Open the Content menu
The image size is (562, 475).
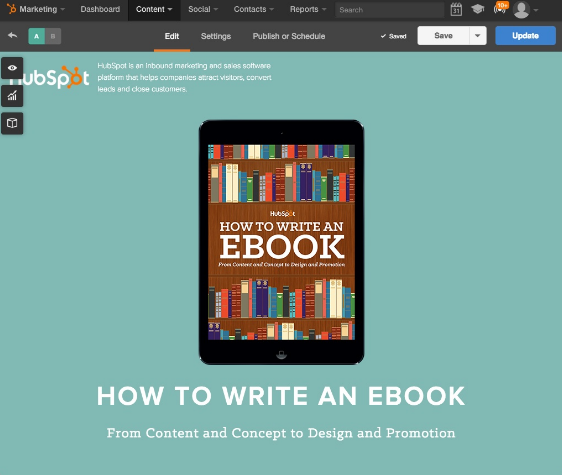(154, 9)
